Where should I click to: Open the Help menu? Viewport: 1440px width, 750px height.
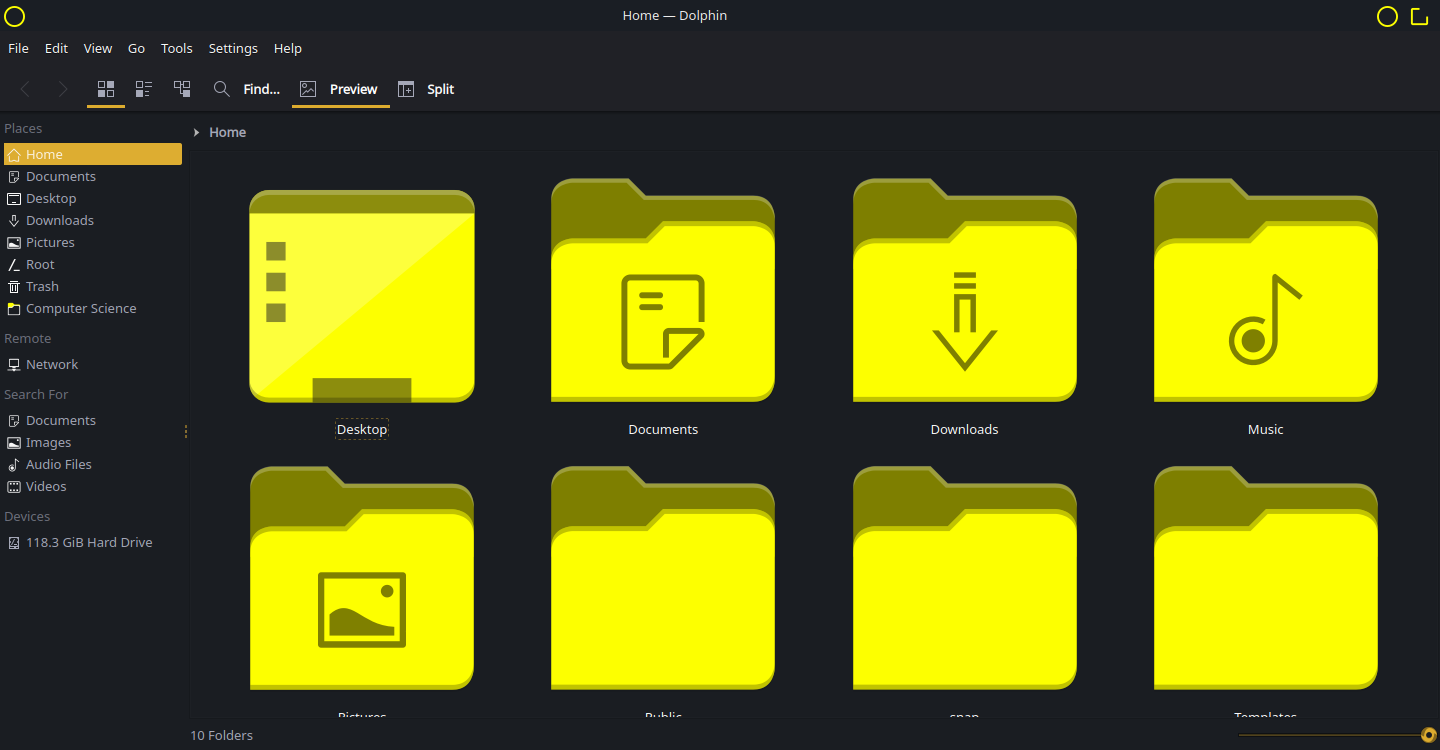288,48
